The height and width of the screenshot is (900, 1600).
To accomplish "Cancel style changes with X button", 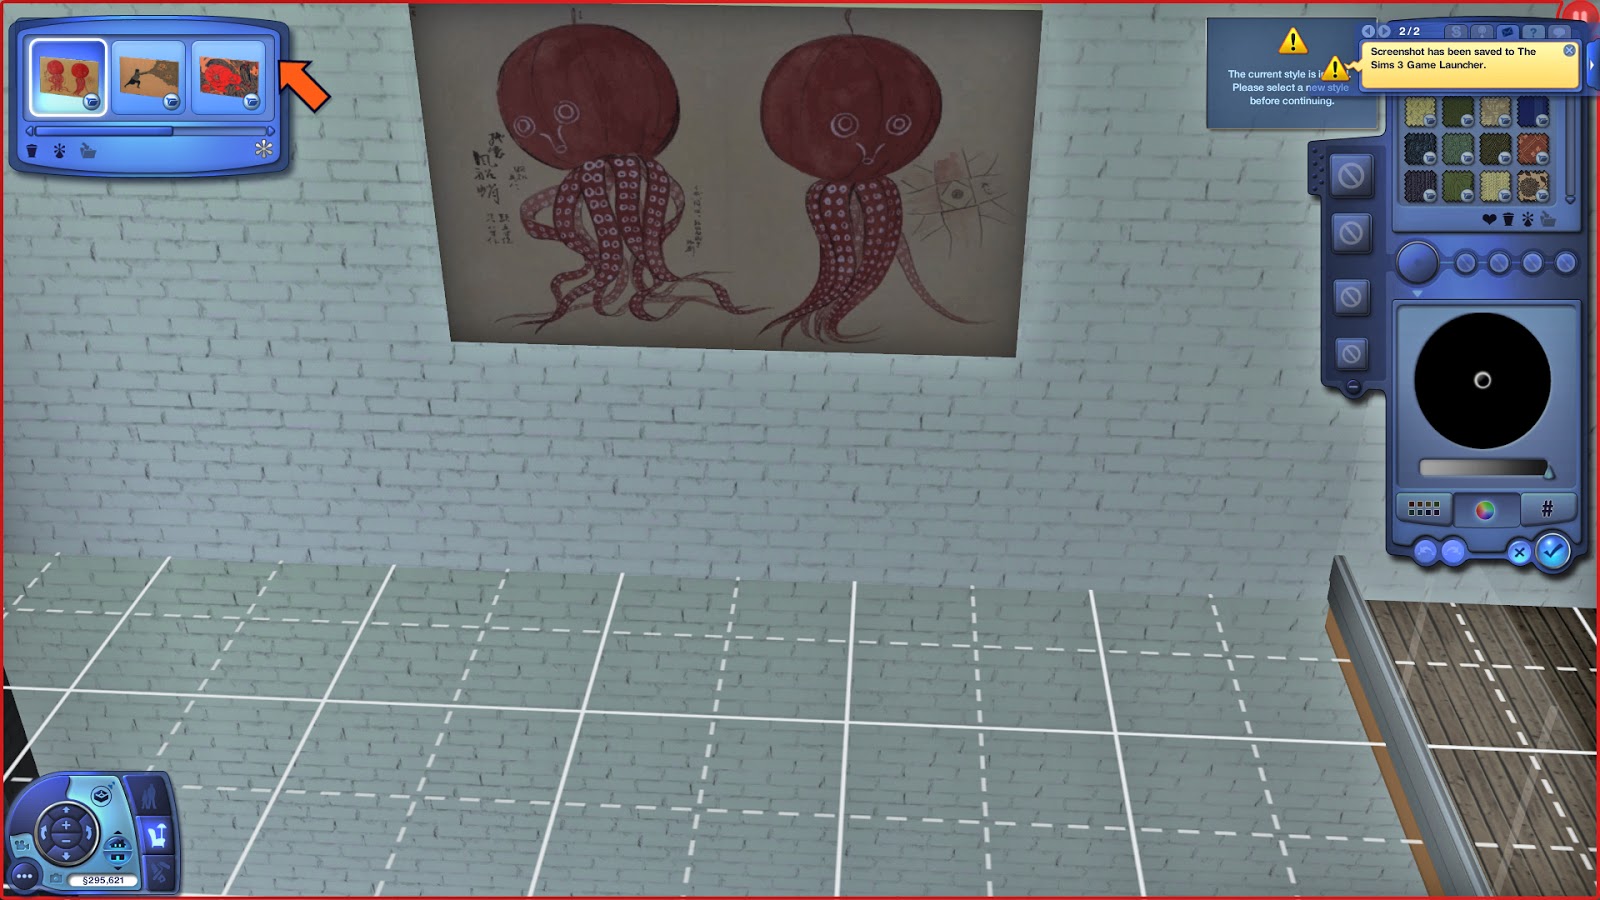I will point(1518,552).
